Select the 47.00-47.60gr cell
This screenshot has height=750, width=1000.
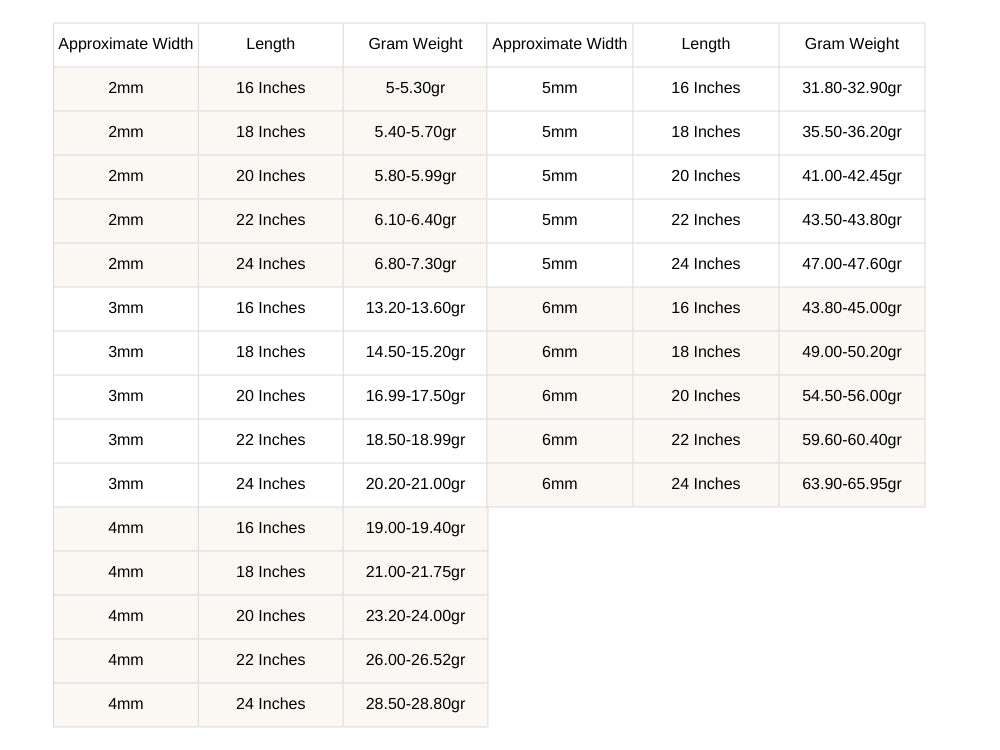click(851, 264)
